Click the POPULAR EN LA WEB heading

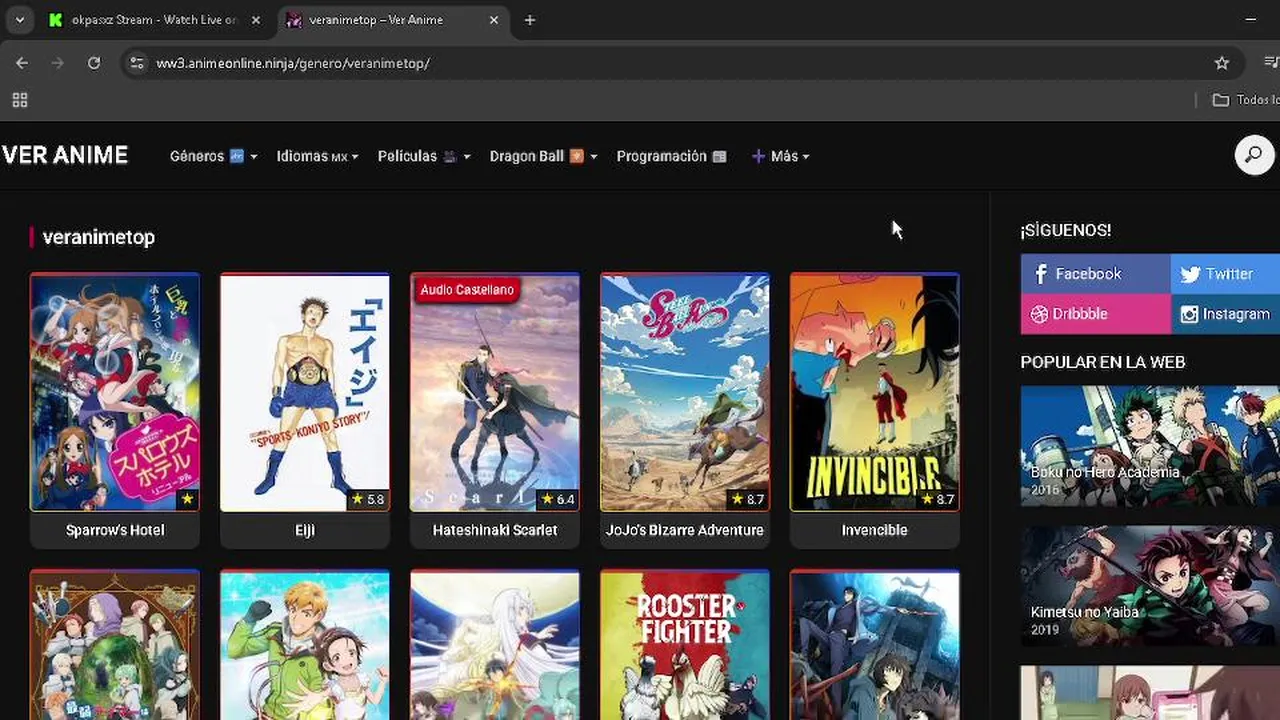tap(1103, 362)
